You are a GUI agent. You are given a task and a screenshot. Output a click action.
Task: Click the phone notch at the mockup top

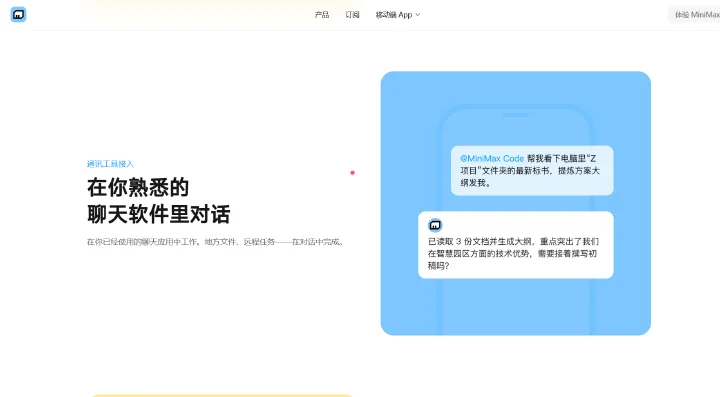pos(516,115)
